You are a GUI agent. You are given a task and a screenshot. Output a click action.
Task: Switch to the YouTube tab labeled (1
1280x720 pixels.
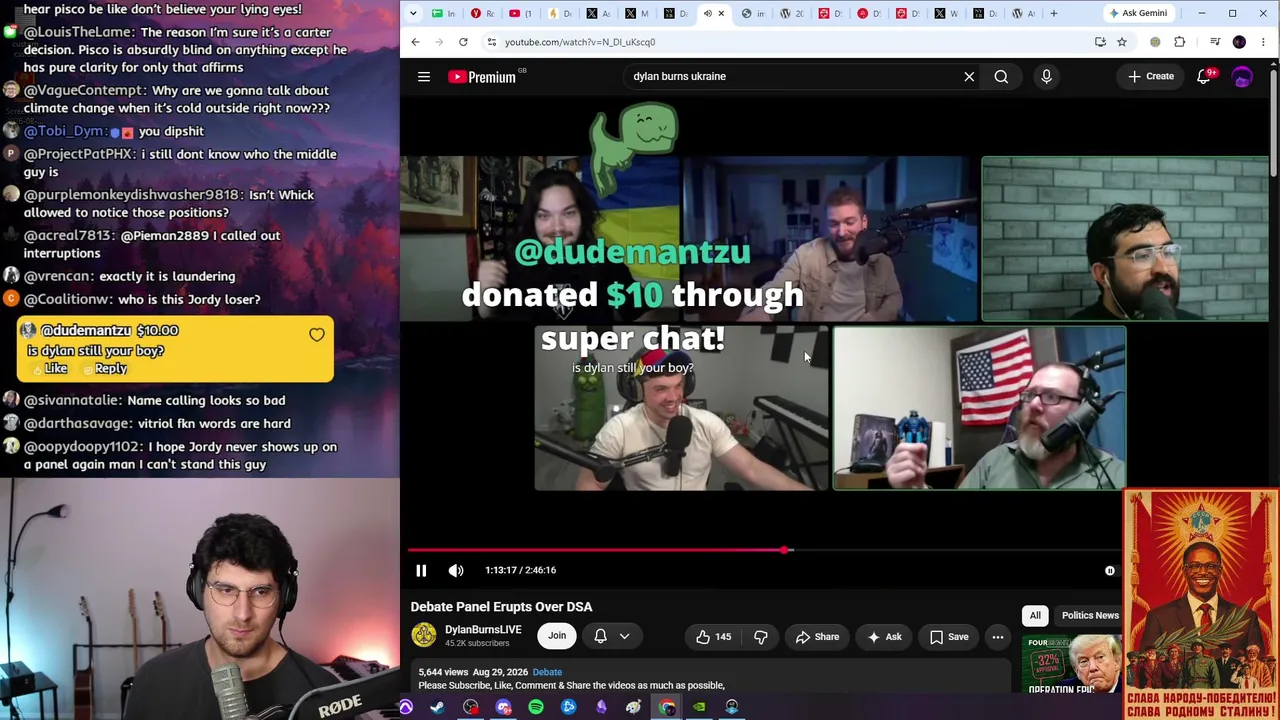tap(520, 13)
